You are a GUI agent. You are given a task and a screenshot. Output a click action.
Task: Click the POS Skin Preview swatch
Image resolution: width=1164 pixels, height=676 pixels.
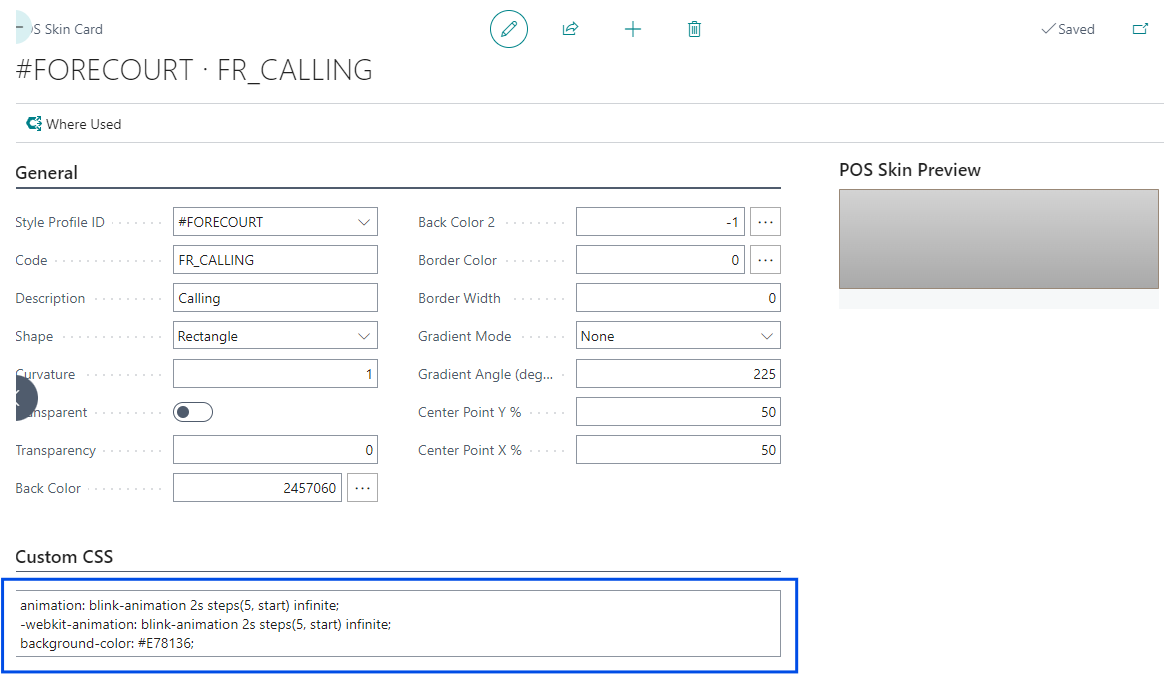pos(998,239)
